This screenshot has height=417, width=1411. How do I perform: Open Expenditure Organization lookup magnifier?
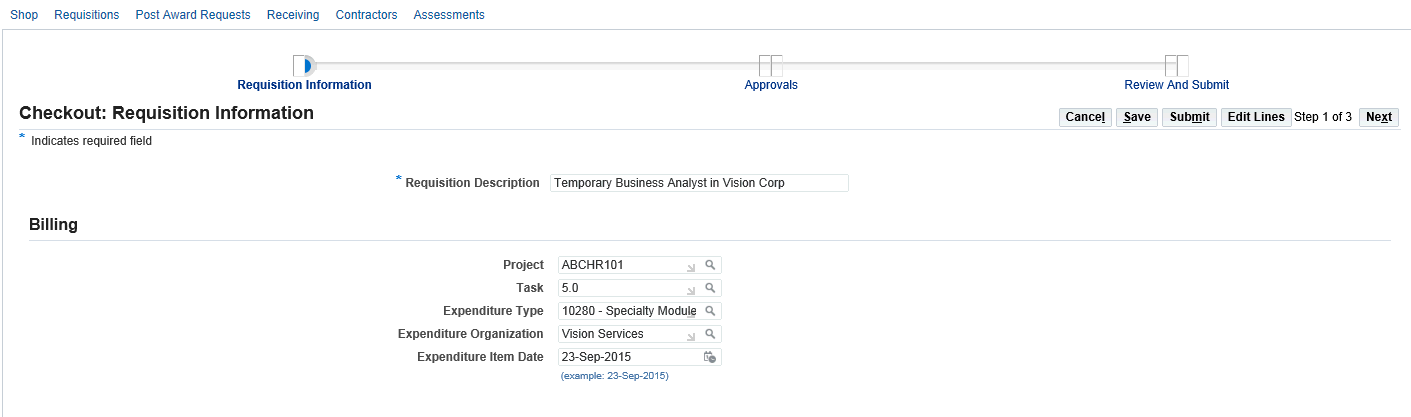(x=710, y=334)
